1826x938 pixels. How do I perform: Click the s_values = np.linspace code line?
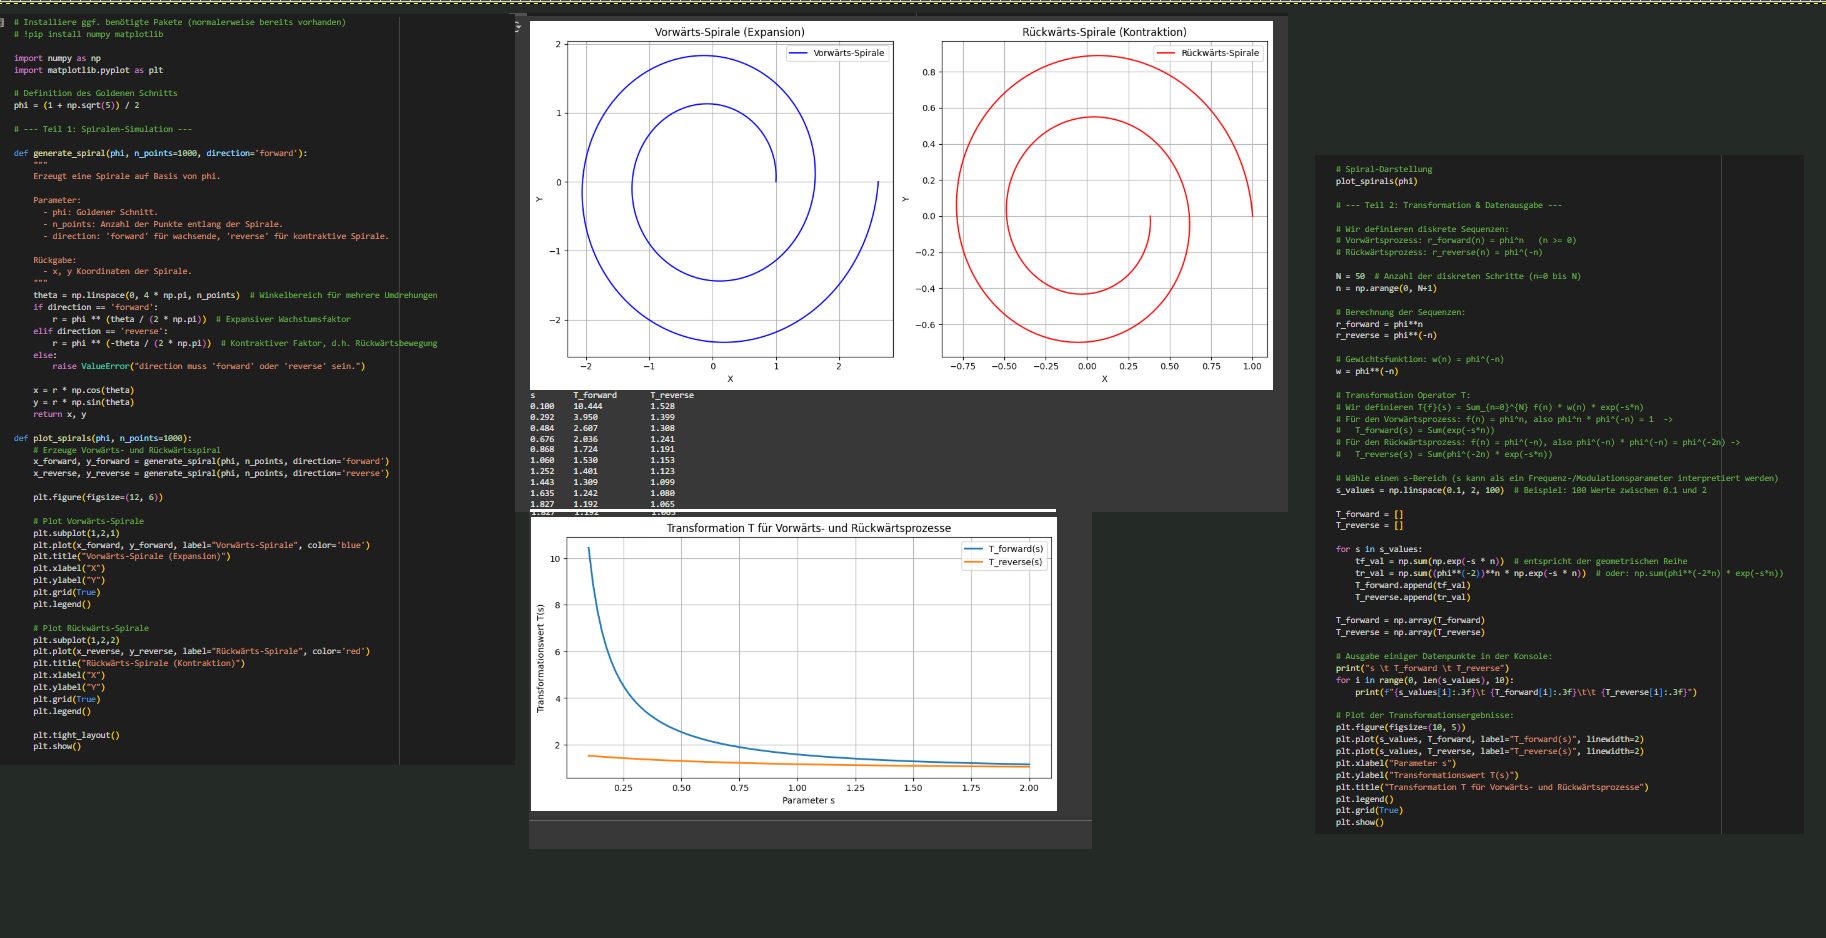[x=1419, y=490]
